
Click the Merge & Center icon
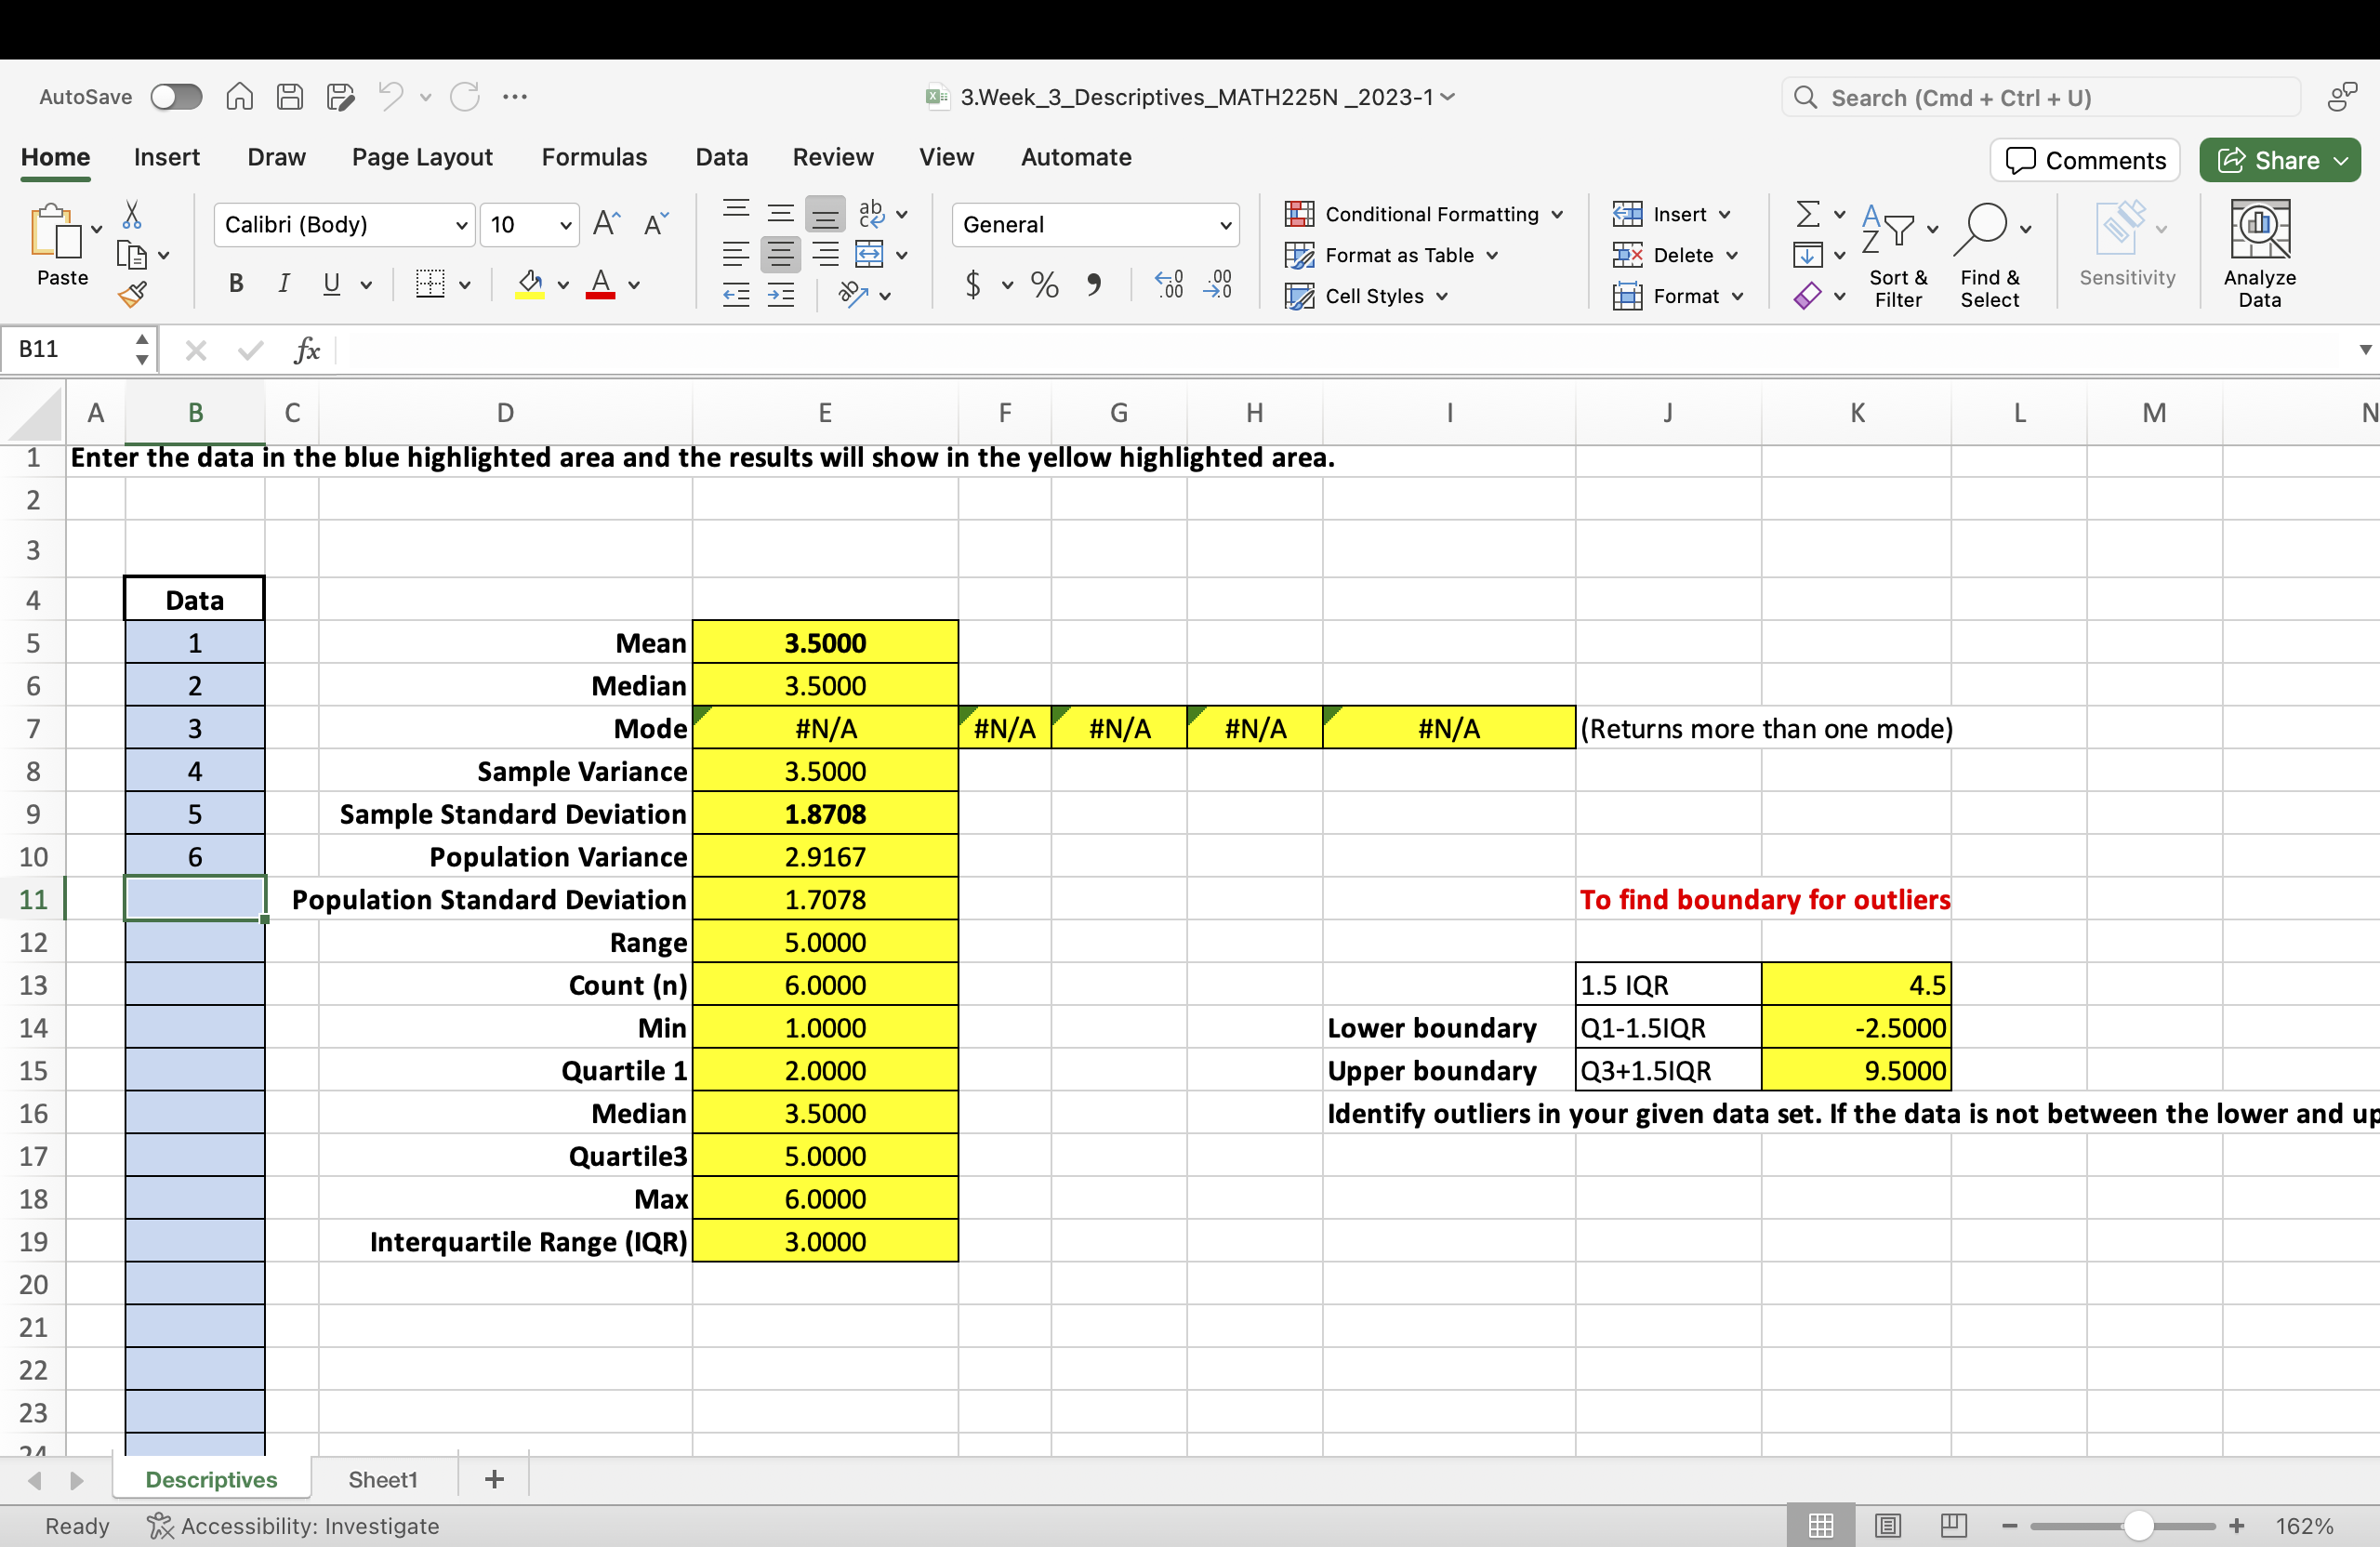pyautogui.click(x=869, y=254)
